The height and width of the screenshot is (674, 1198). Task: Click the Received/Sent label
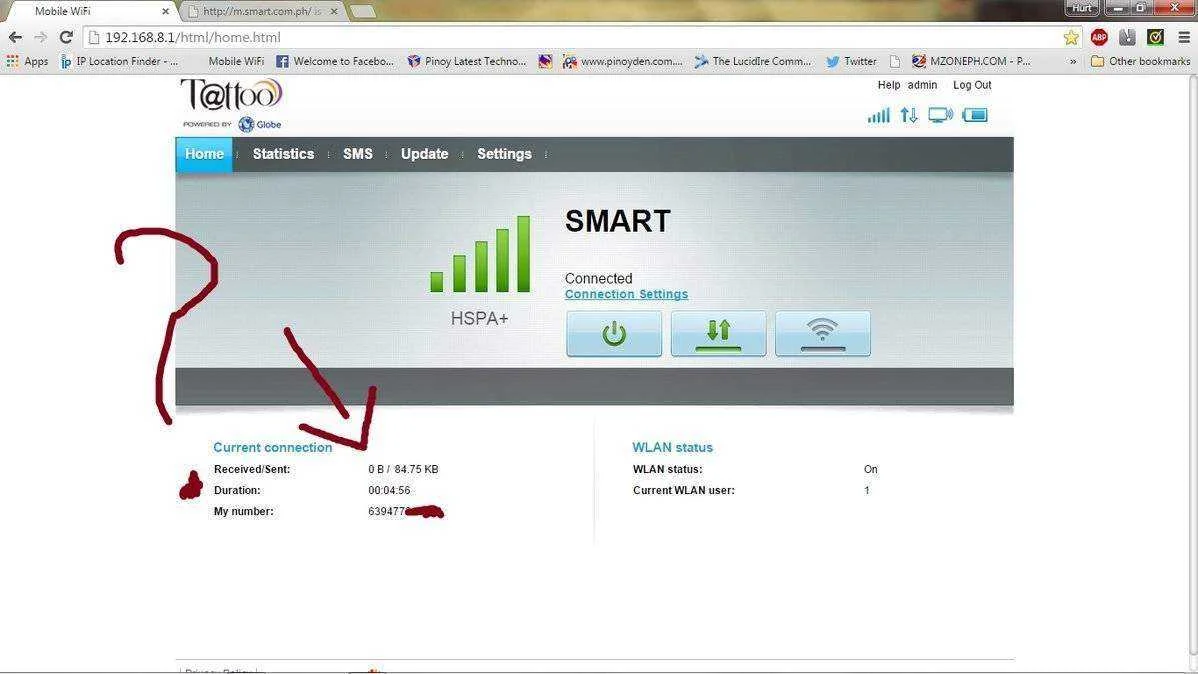[251, 469]
